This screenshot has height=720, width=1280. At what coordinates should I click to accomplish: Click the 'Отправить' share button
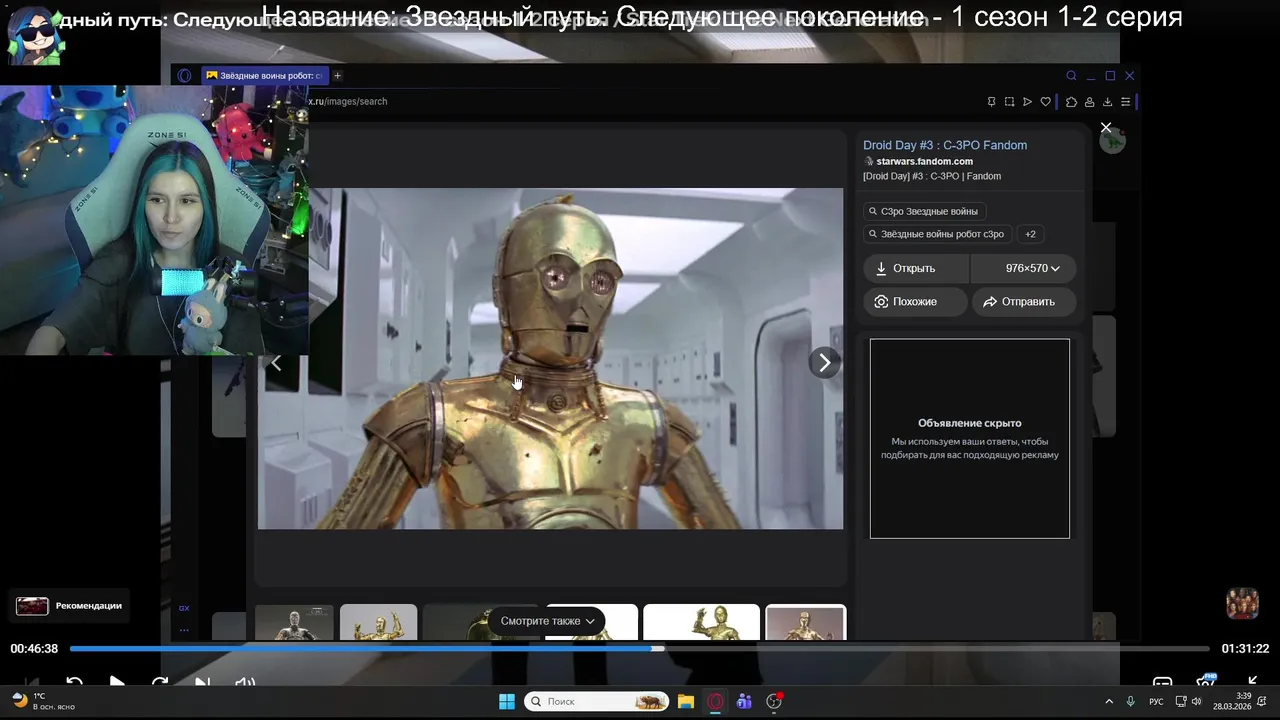coord(1024,301)
